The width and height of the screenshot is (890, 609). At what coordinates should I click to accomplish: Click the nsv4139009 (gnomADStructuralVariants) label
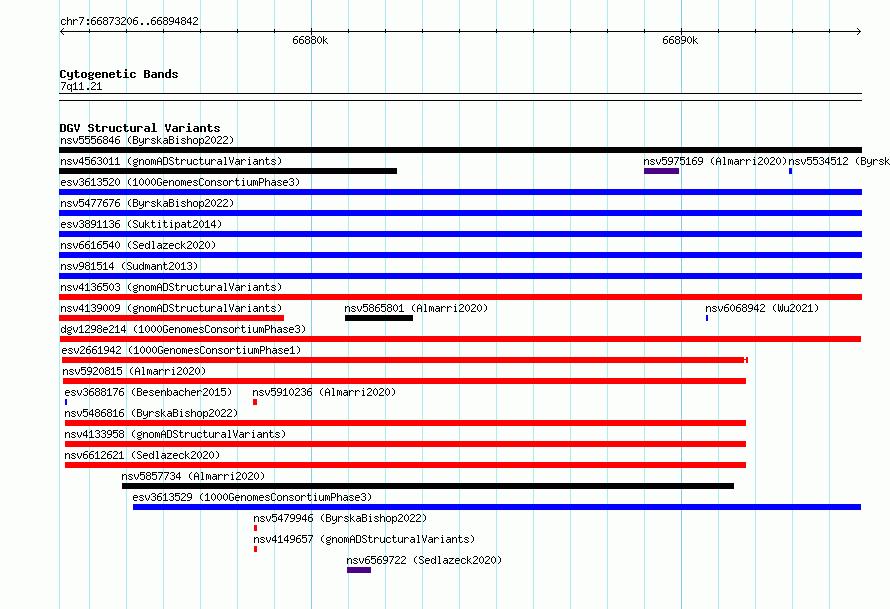(171, 308)
